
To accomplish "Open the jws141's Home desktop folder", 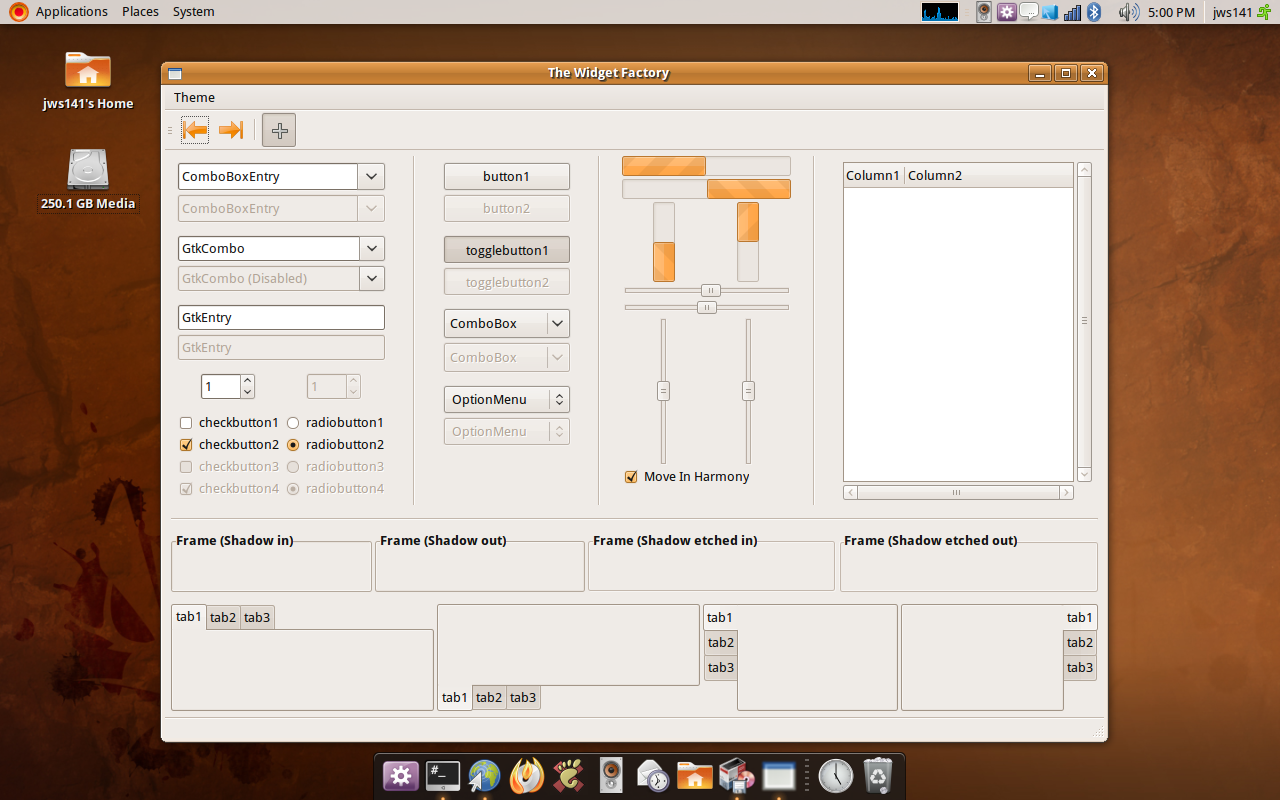I will pyautogui.click(x=88, y=72).
